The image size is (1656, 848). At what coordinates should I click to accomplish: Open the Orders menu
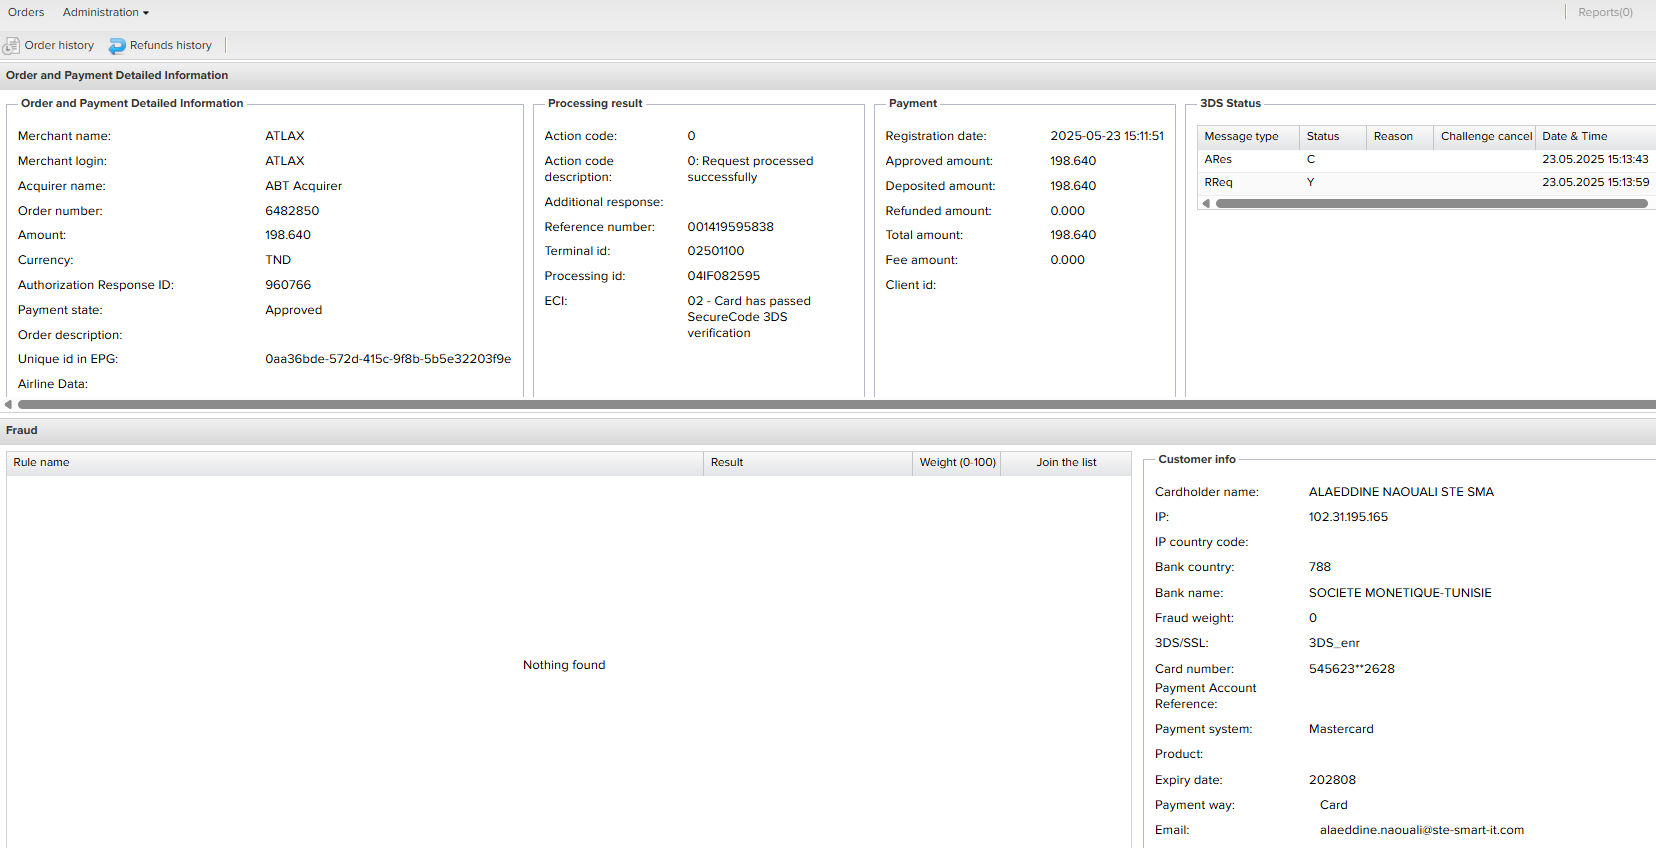point(26,13)
